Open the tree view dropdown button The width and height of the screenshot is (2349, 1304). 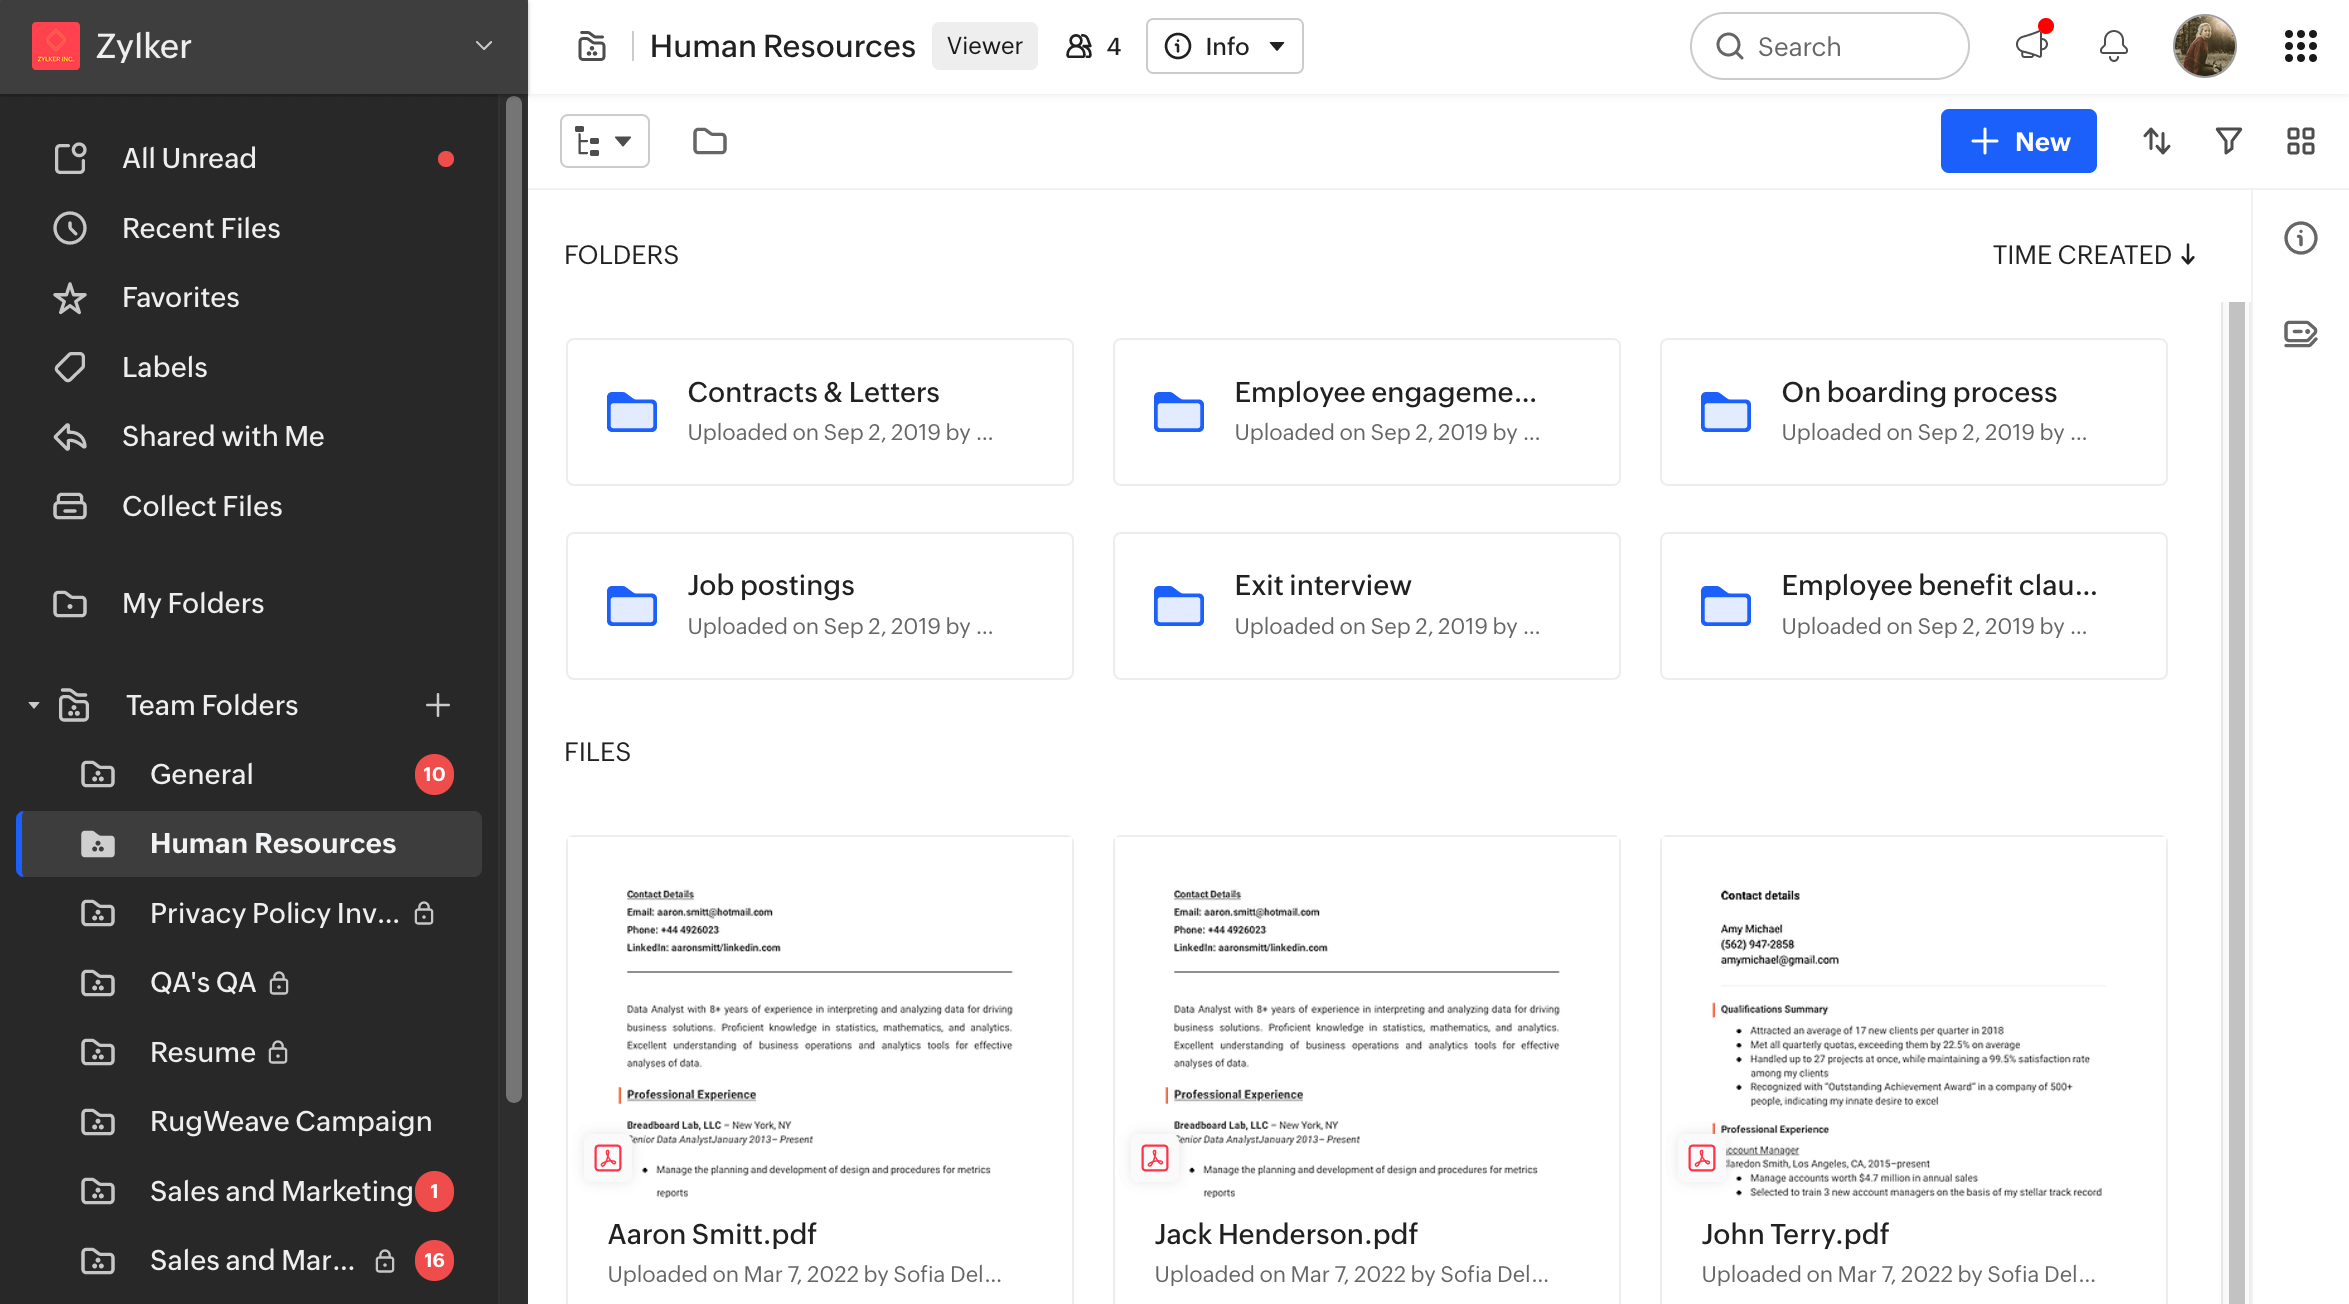pos(604,141)
